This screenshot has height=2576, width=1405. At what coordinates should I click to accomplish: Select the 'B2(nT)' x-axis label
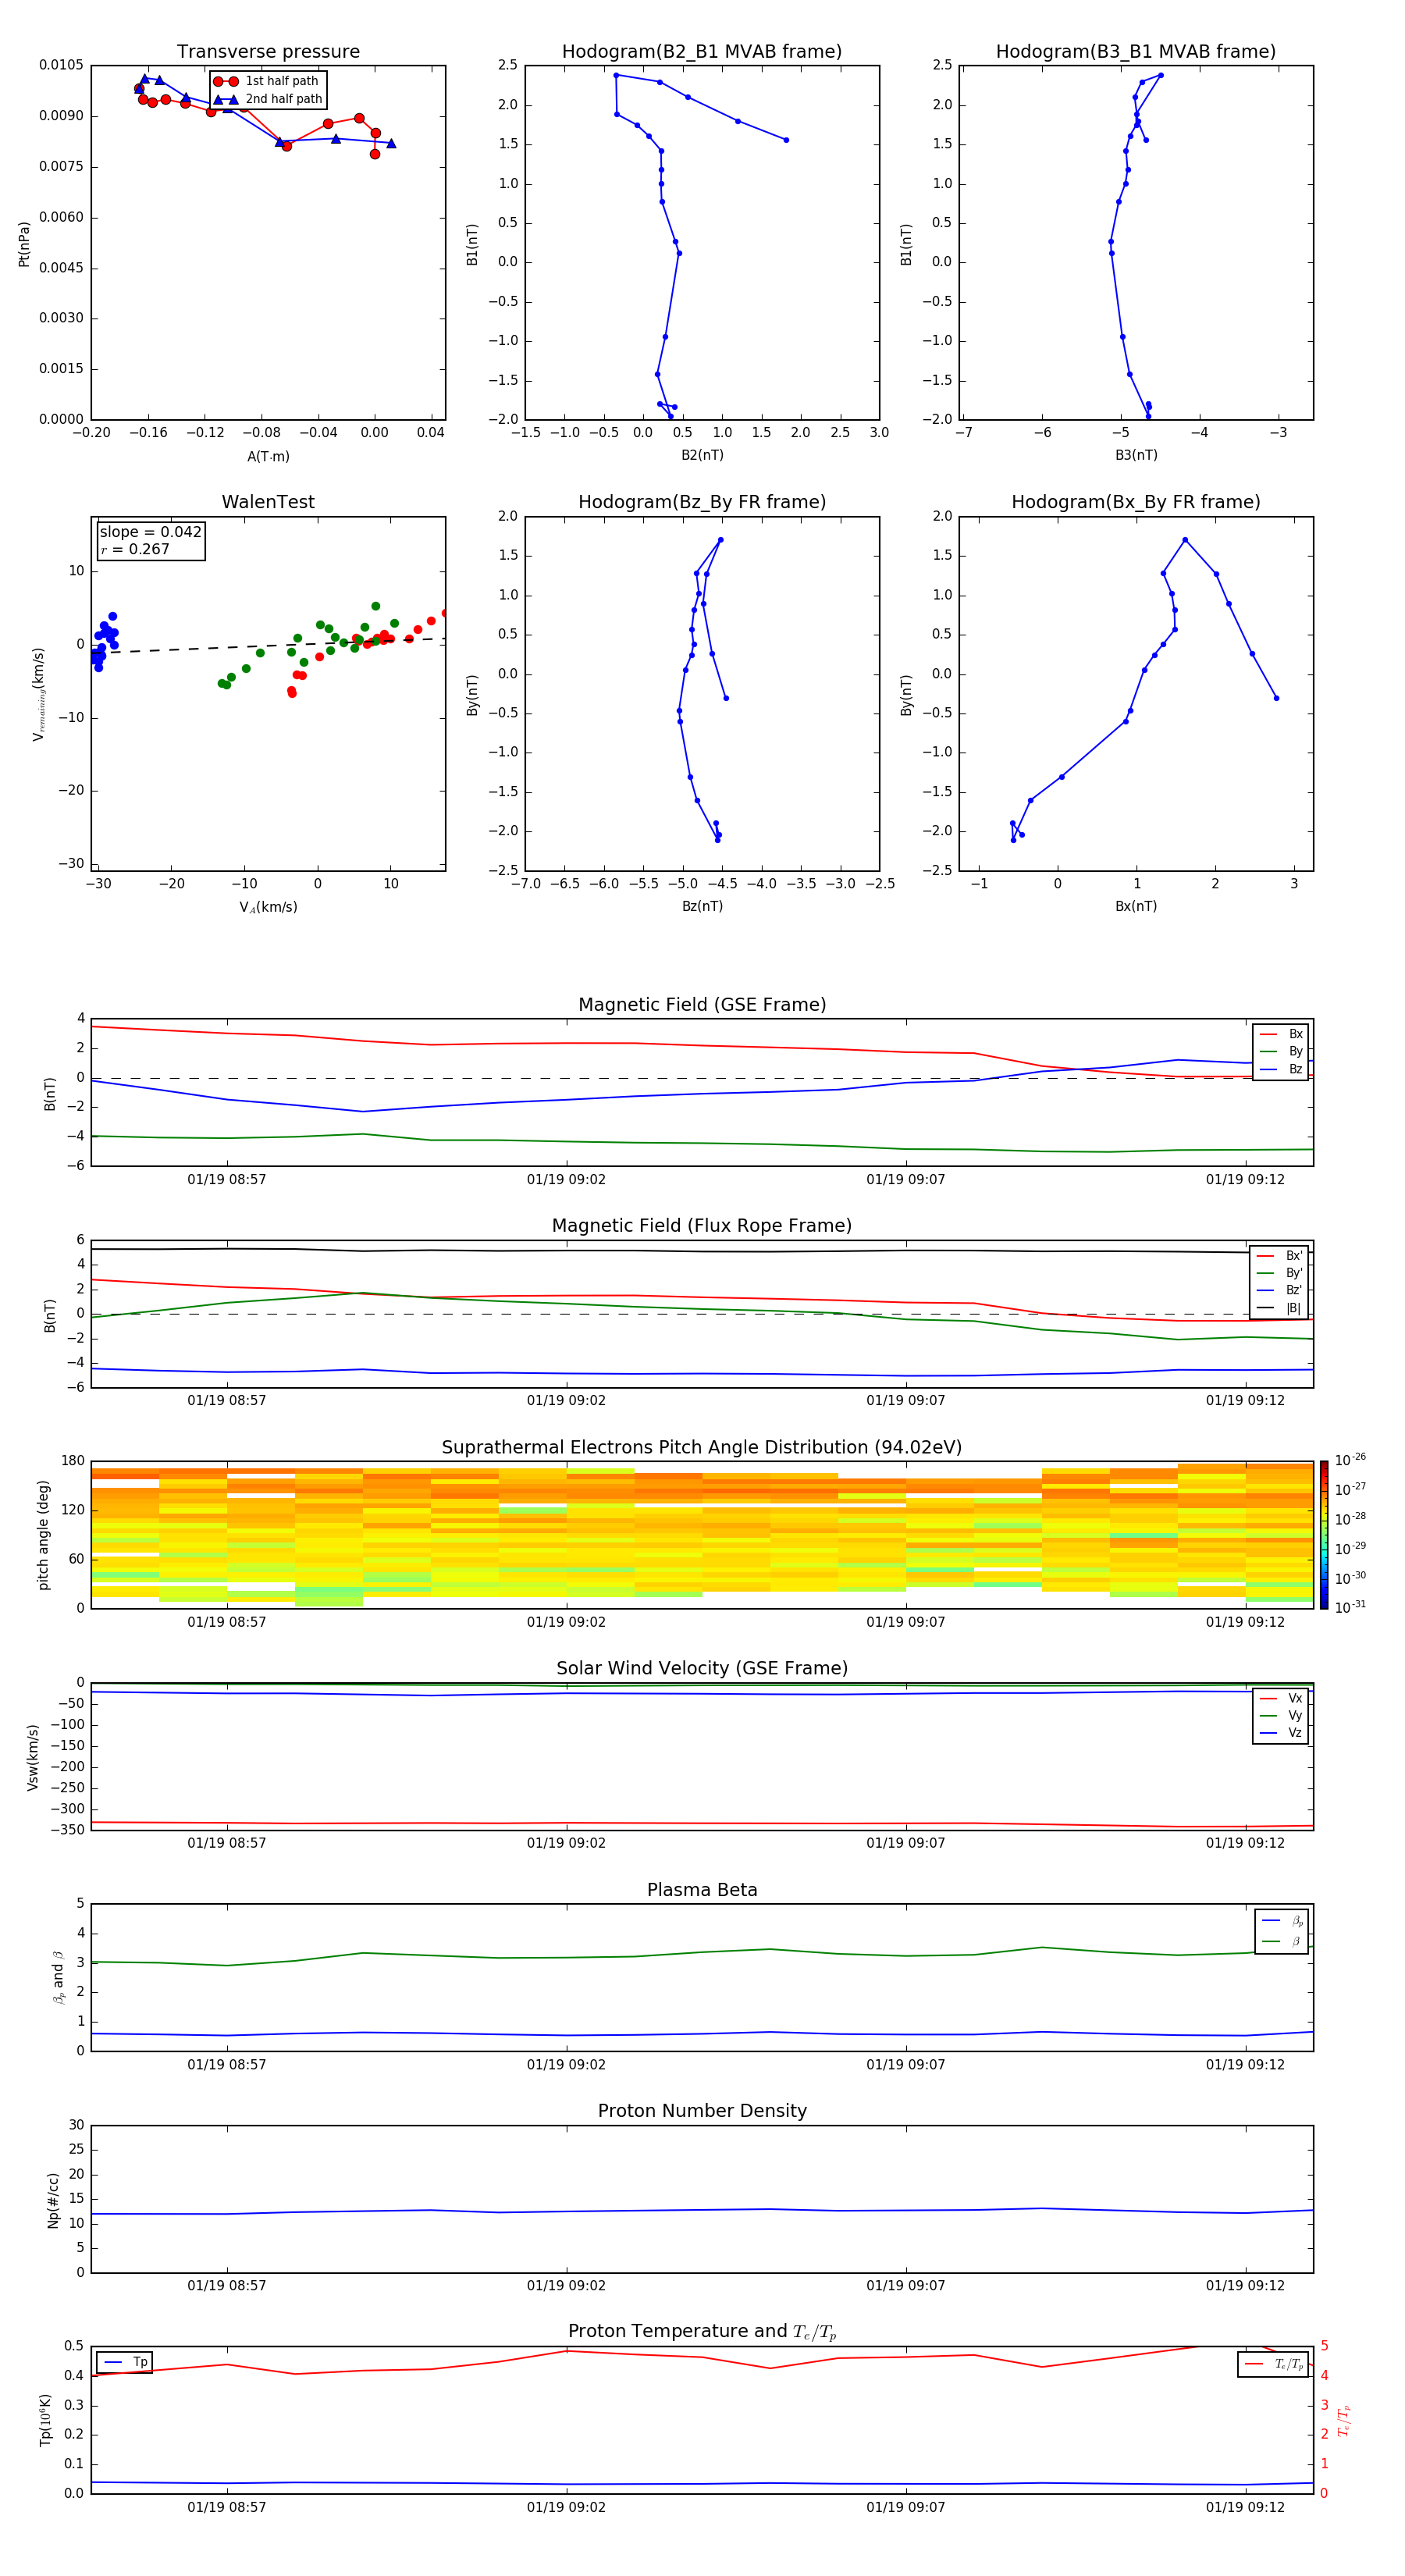[702, 455]
